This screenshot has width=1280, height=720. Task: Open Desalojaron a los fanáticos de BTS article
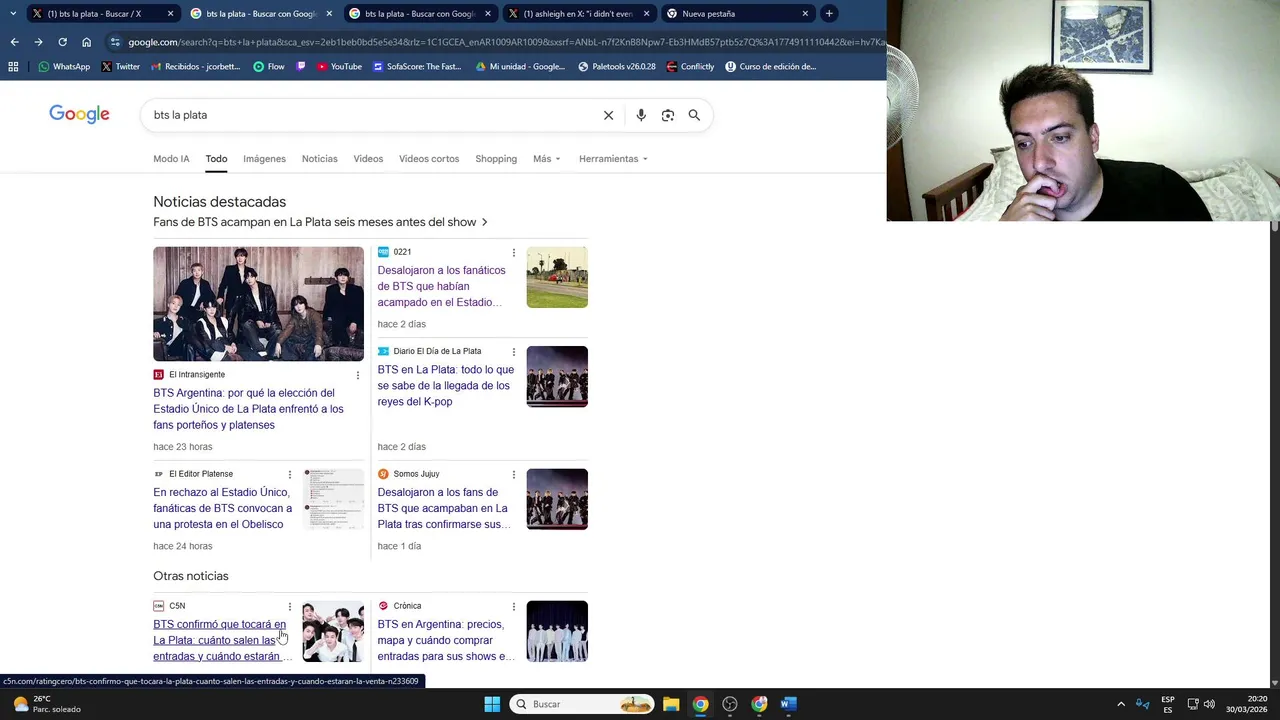(442, 286)
